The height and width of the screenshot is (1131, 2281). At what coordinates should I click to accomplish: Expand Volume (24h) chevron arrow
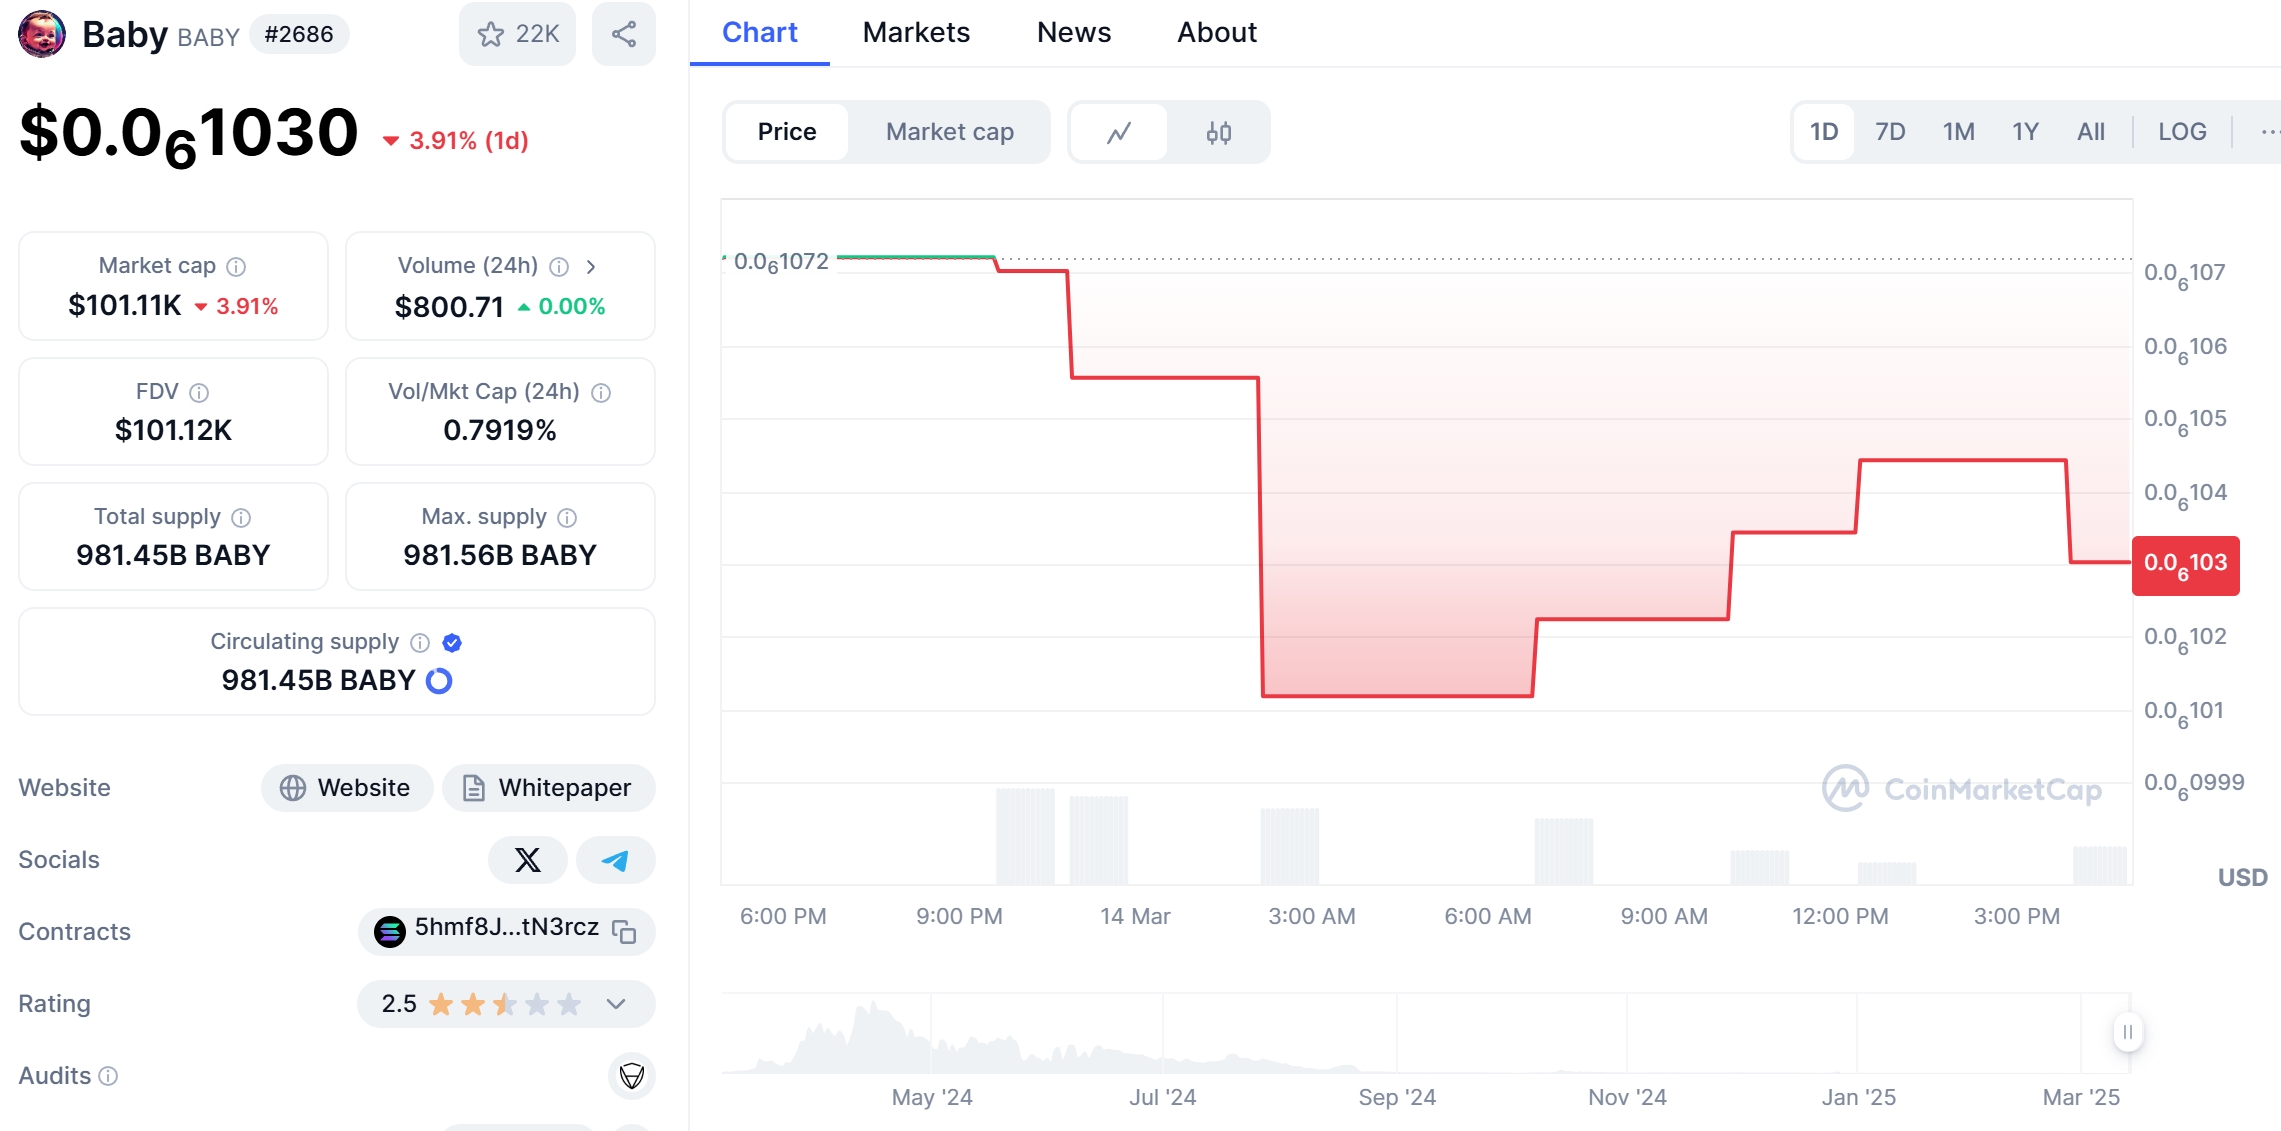[591, 267]
